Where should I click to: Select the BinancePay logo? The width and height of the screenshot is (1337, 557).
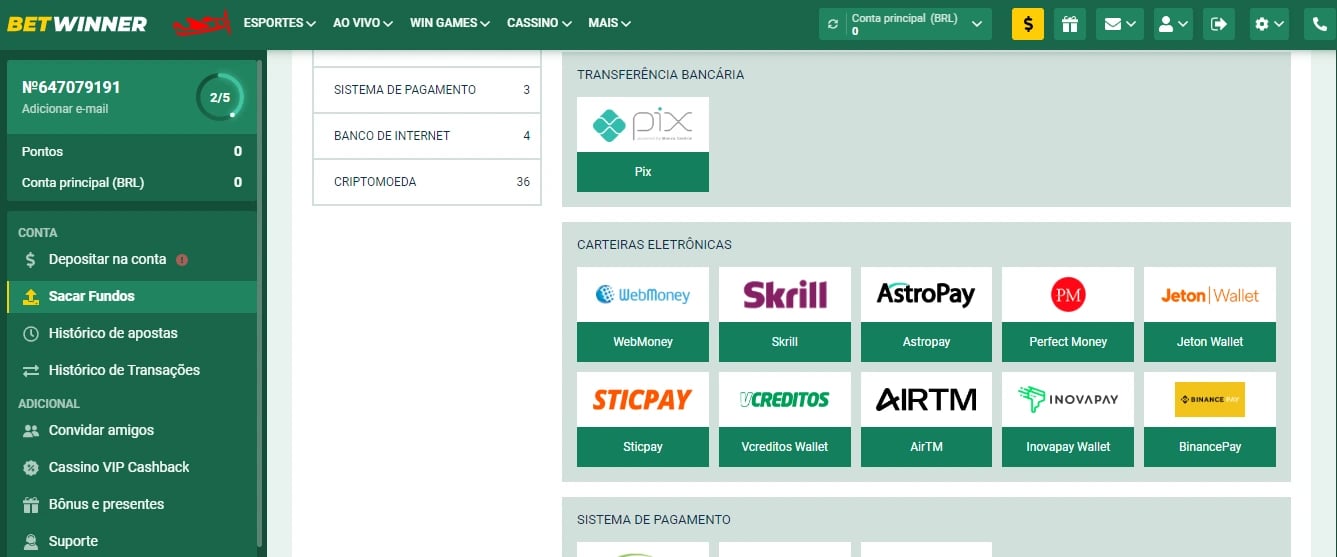pos(1210,400)
